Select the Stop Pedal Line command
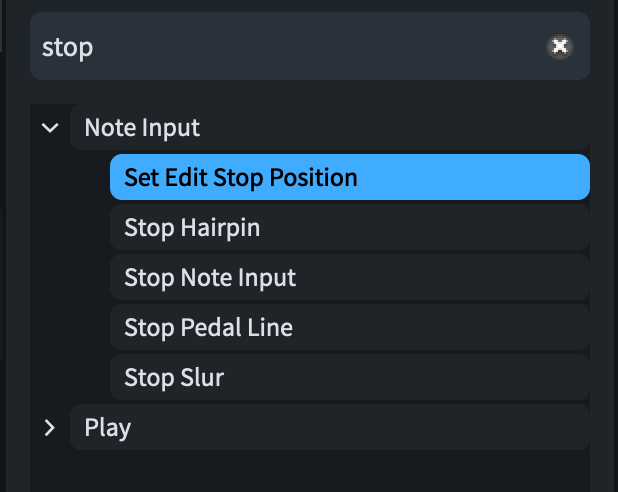The image size is (618, 492). click(349, 328)
